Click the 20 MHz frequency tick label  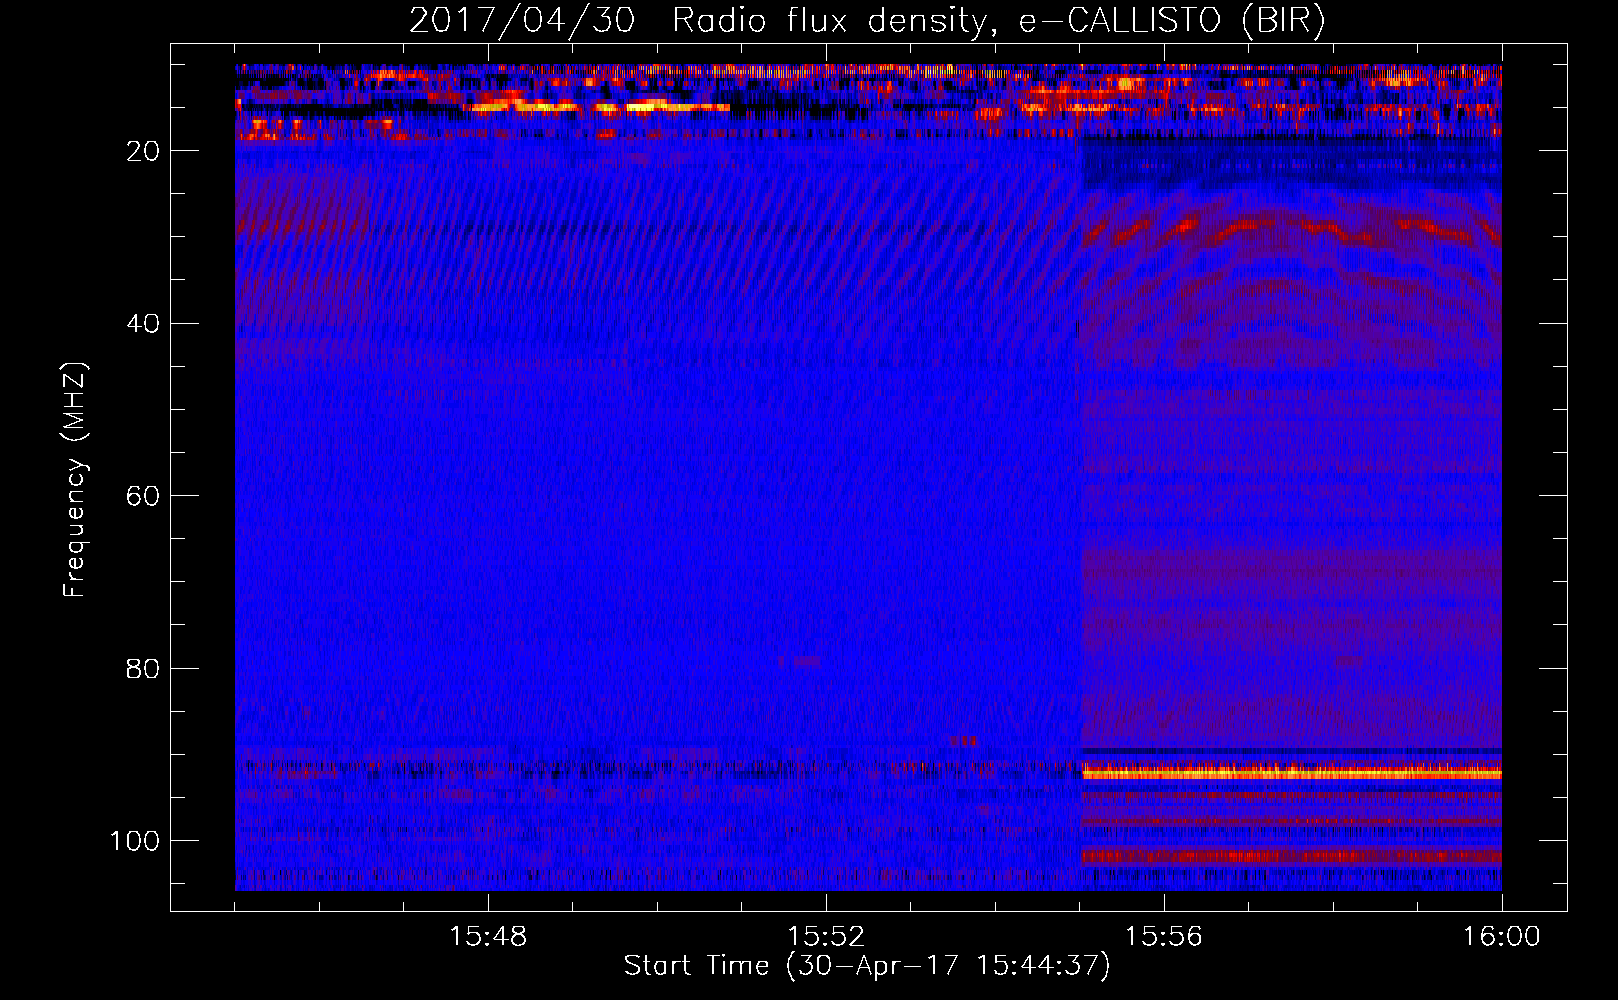click(143, 151)
